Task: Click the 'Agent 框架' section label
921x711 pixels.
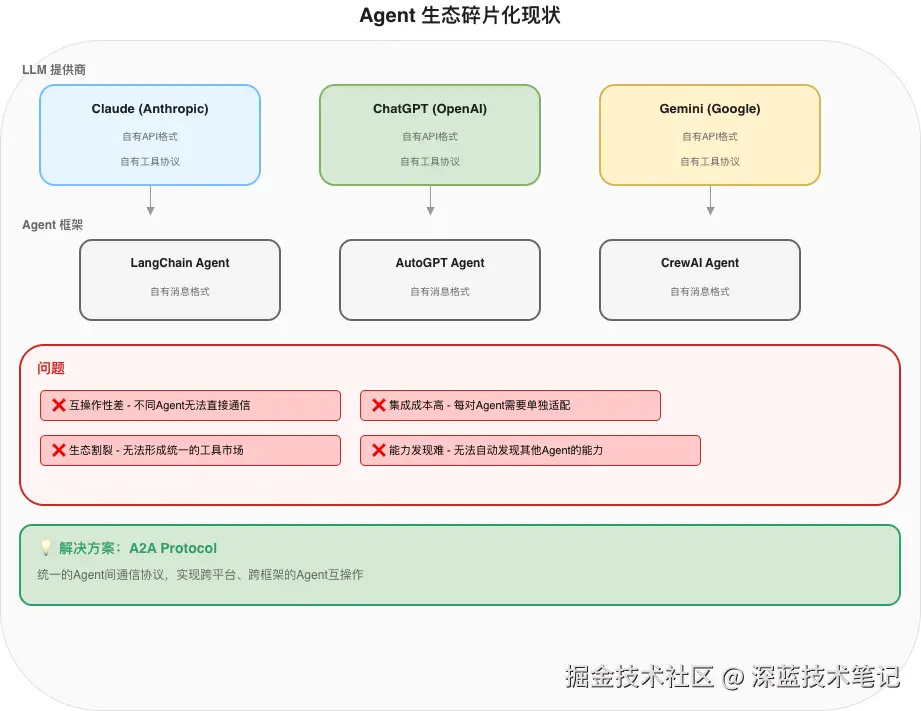Action: [52, 224]
